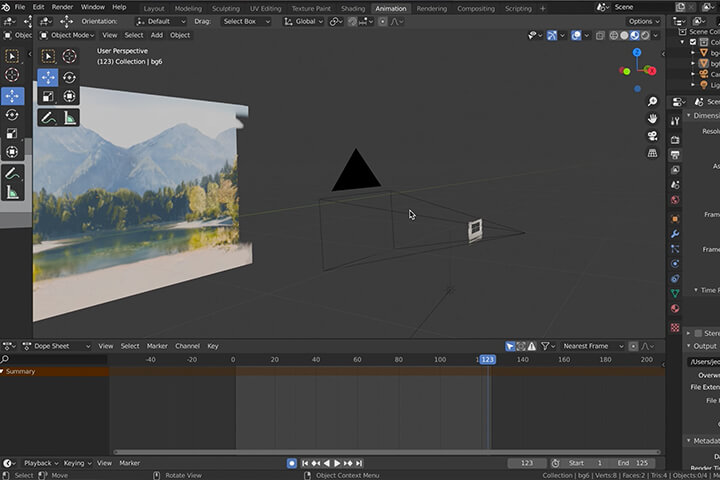Open the View Layer properties tab icon
Viewport: 720px width, 480px height.
point(675,170)
